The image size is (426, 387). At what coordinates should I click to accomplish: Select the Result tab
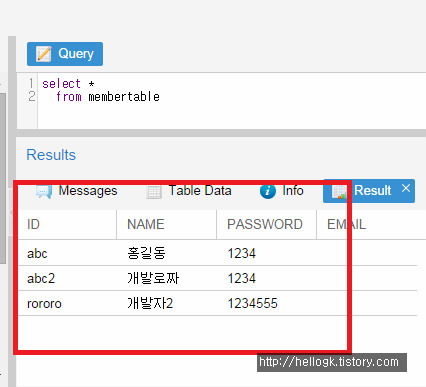[369, 191]
